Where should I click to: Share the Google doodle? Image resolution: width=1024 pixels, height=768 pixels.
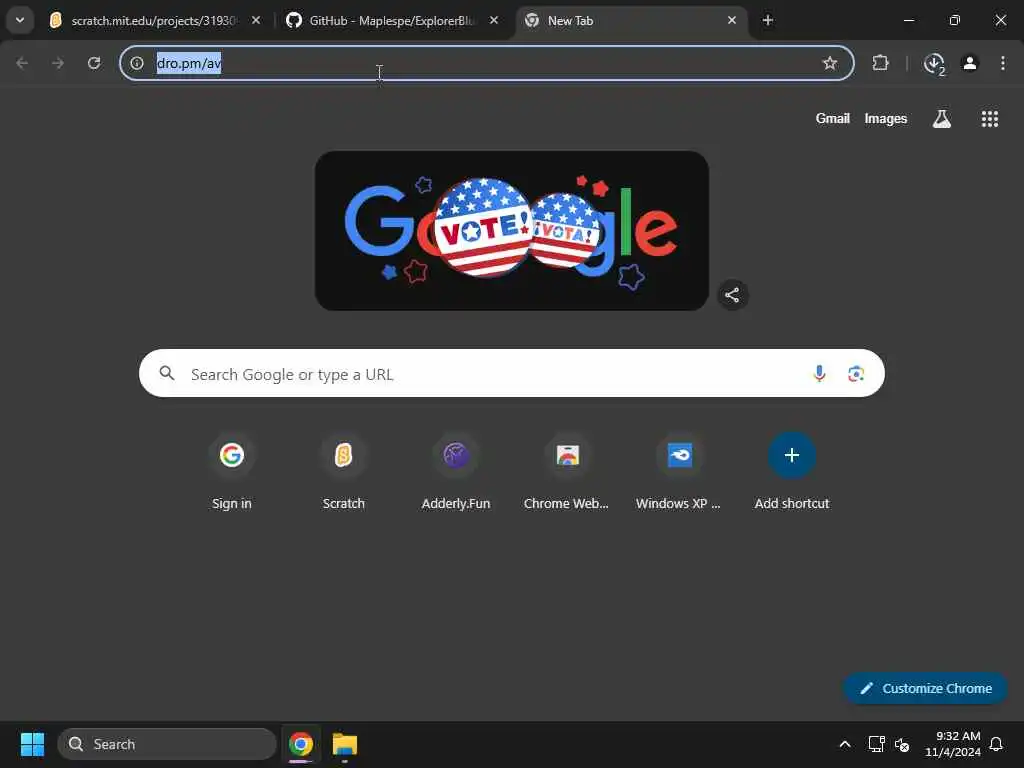[732, 295]
